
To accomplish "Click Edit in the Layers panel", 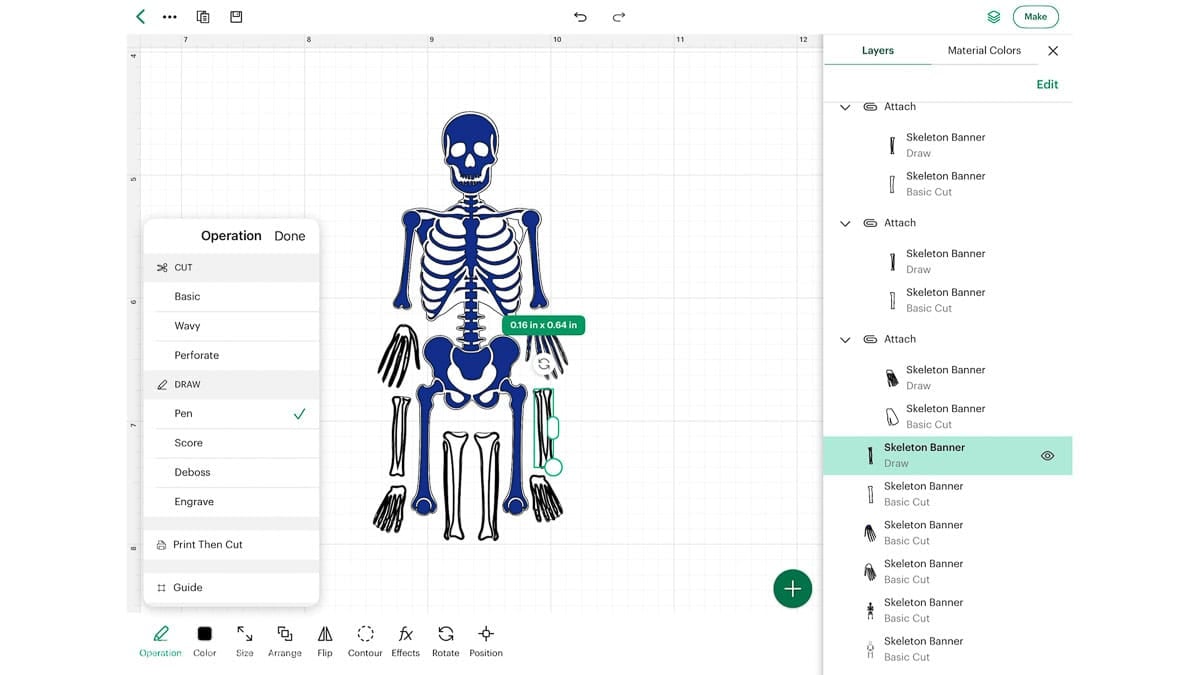I will 1047,85.
